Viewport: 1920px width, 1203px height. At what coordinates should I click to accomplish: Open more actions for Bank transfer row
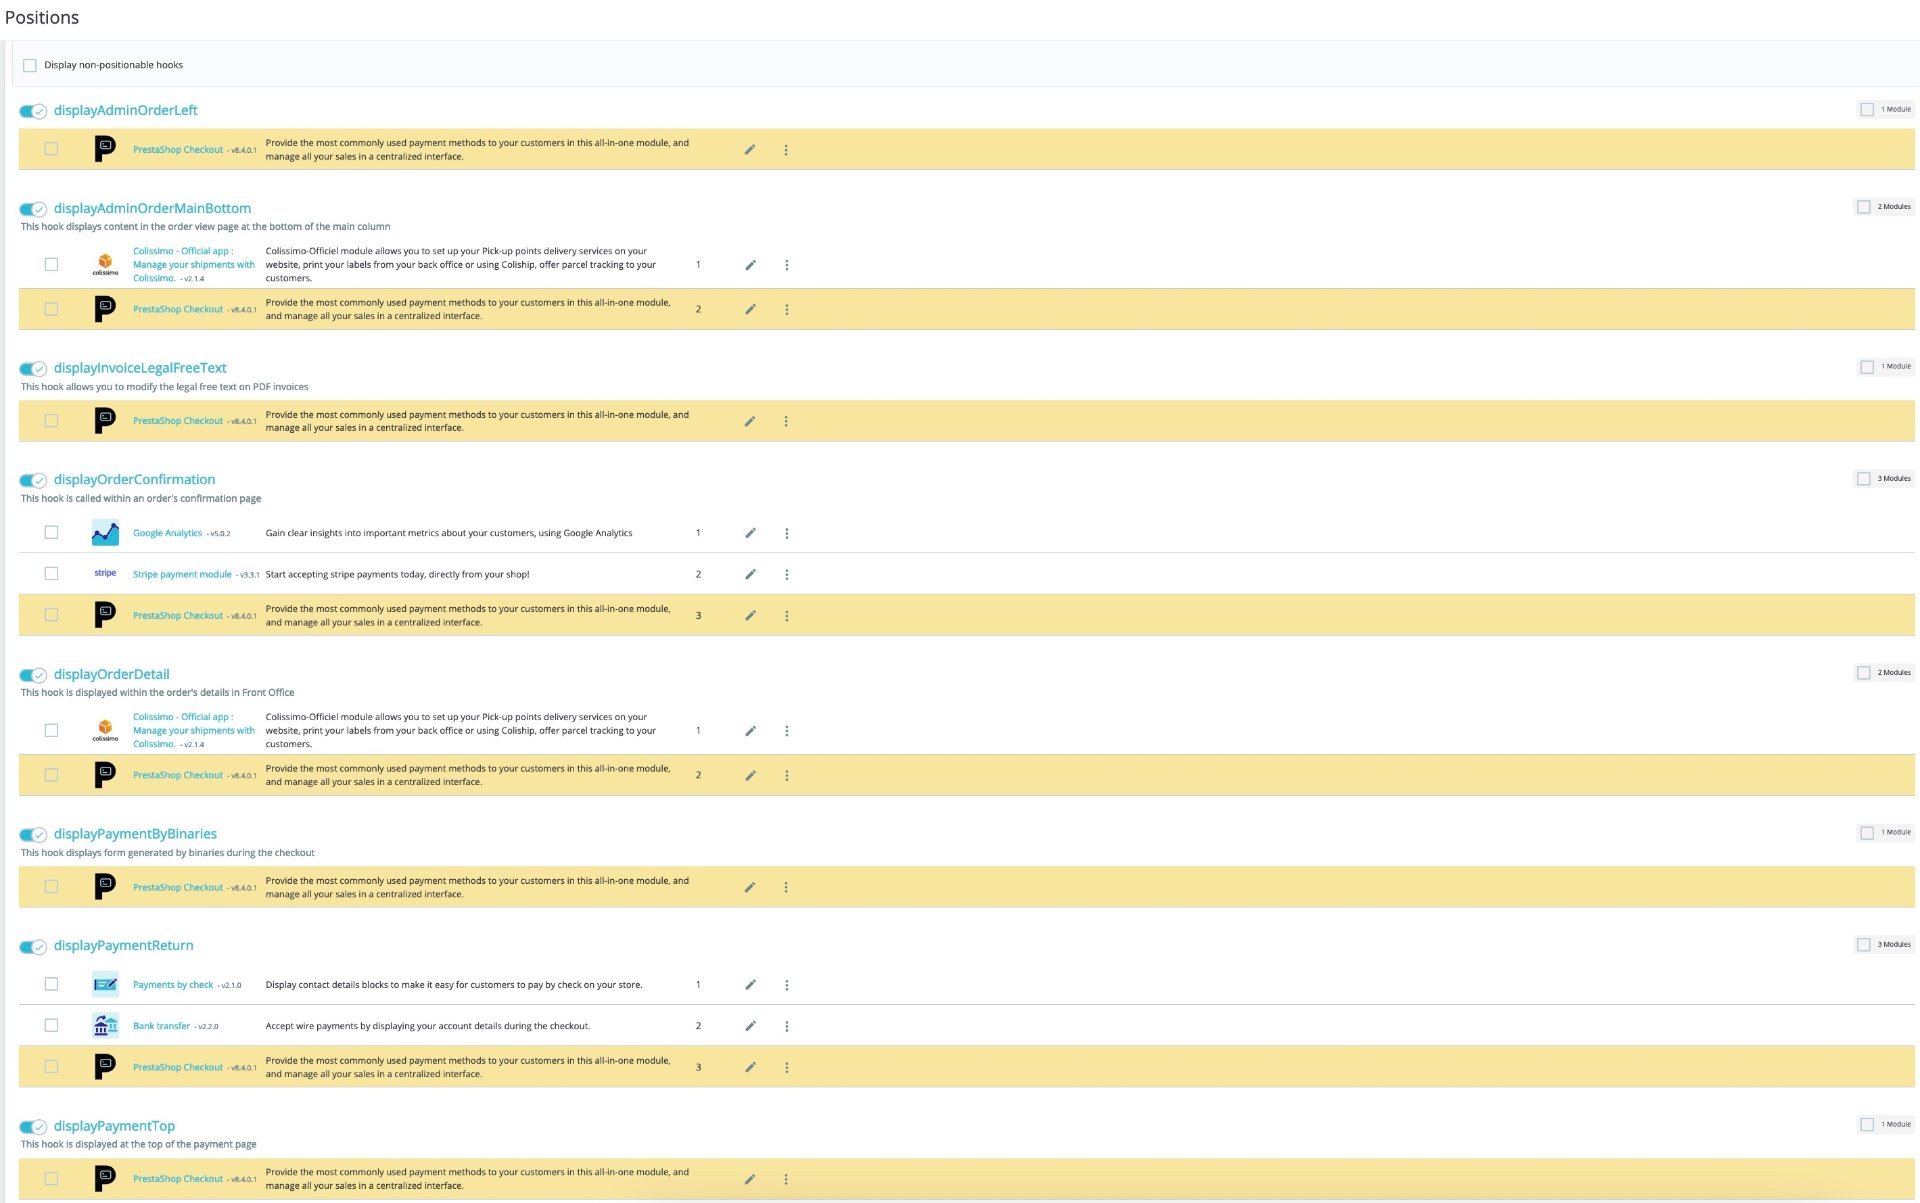[787, 1026]
